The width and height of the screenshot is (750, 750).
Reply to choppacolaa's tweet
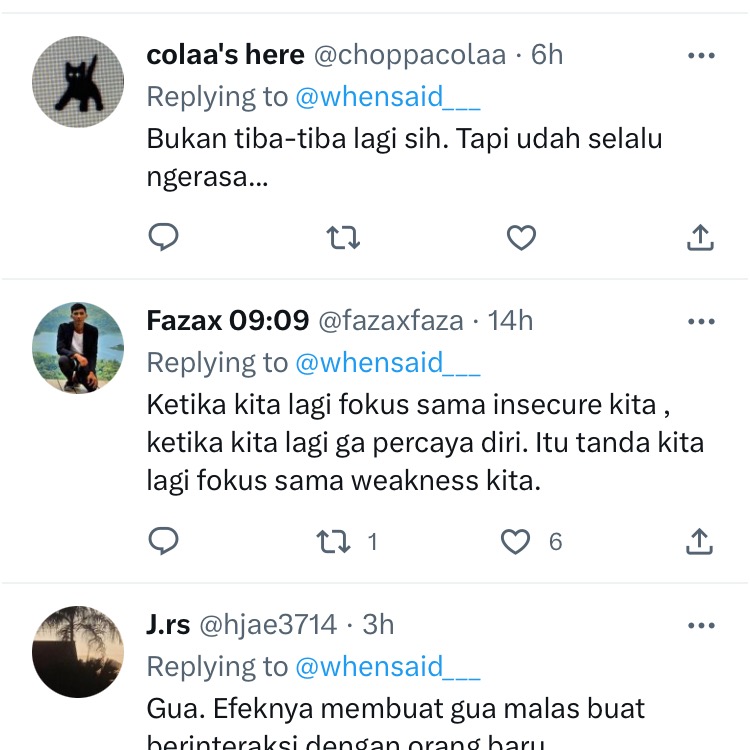coord(163,237)
